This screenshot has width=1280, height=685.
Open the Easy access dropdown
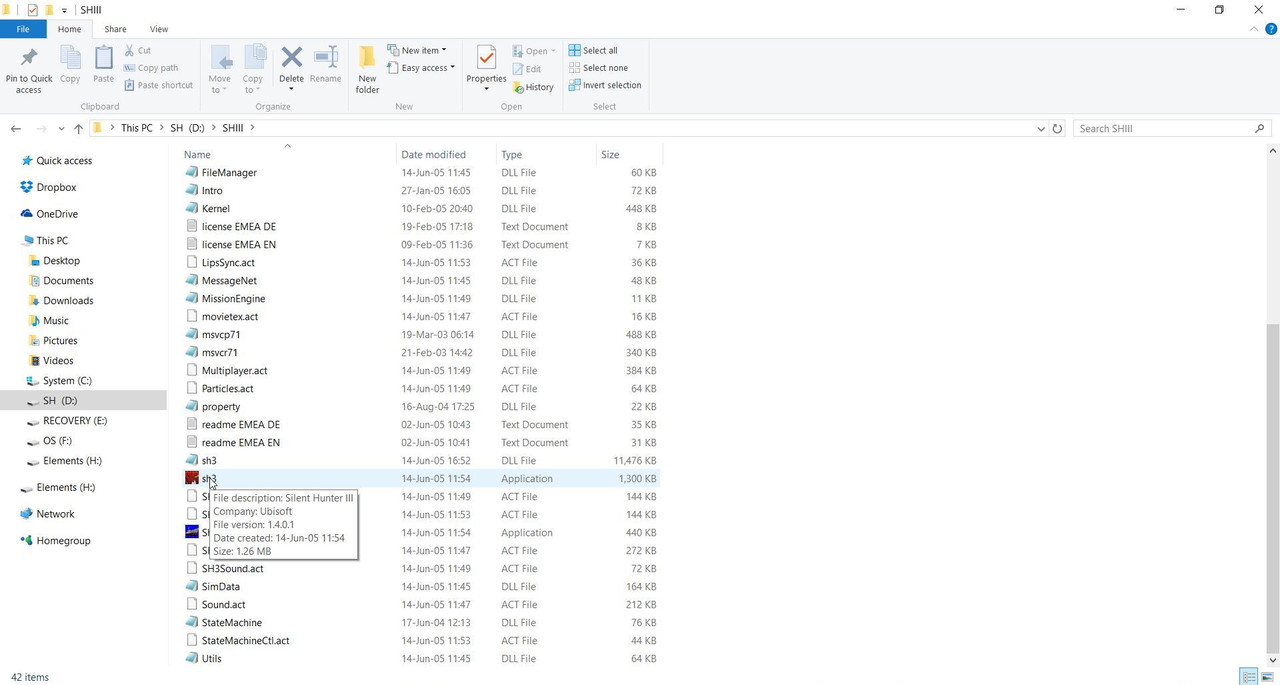[421, 68]
